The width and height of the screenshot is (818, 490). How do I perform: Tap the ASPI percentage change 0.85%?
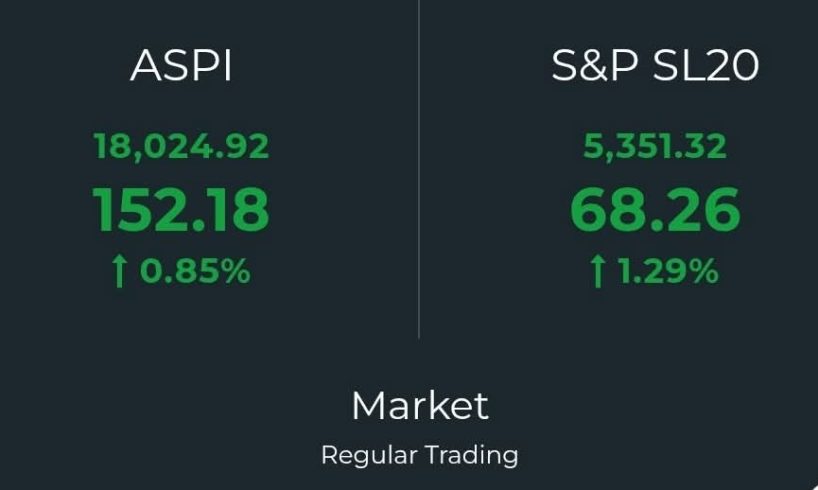(195, 271)
